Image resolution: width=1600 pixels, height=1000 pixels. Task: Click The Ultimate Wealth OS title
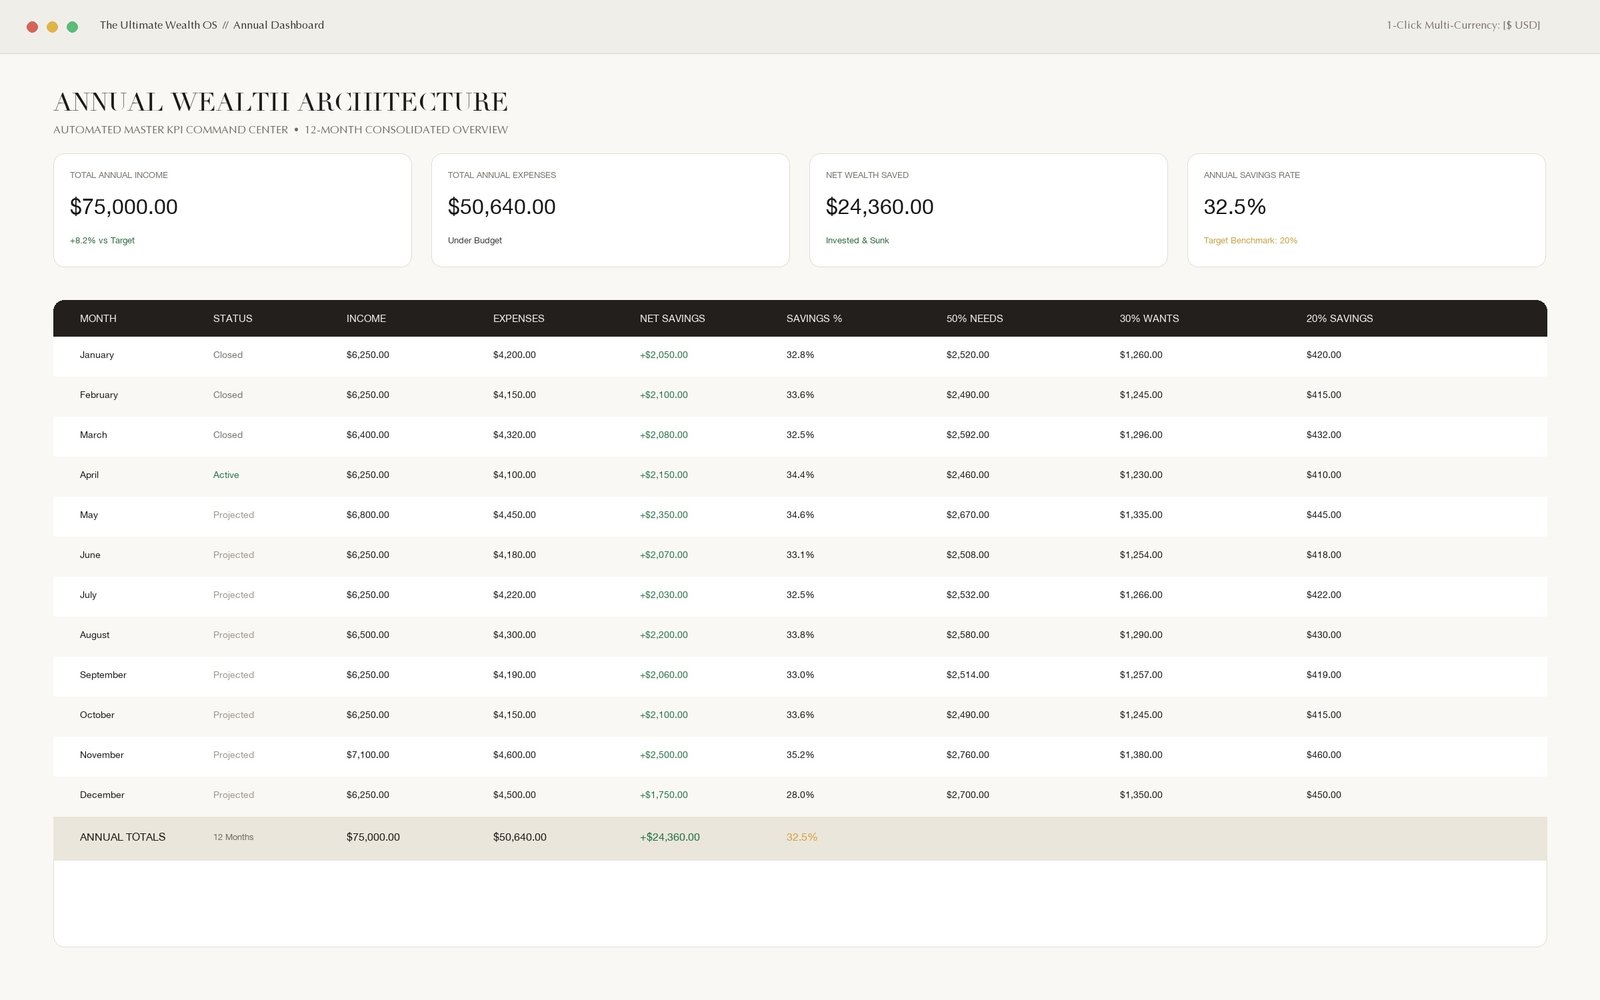pyautogui.click(x=158, y=25)
